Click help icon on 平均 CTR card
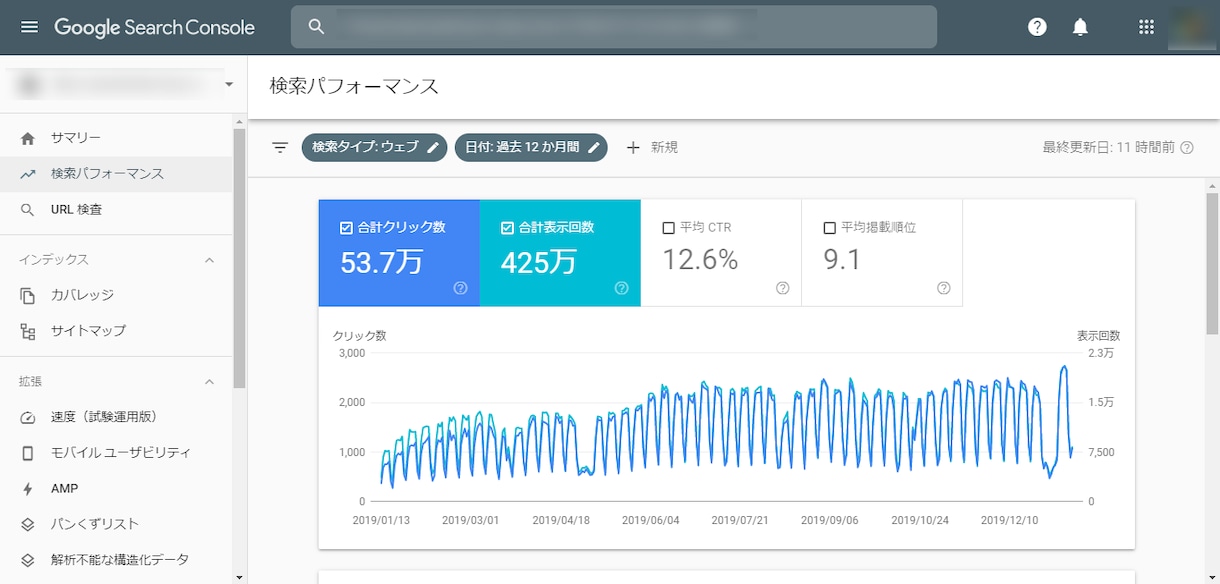Image resolution: width=1220 pixels, height=584 pixels. coord(782,288)
